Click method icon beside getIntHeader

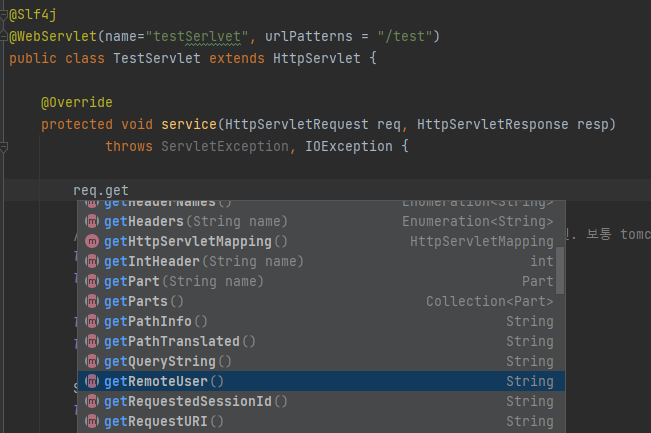click(x=92, y=261)
